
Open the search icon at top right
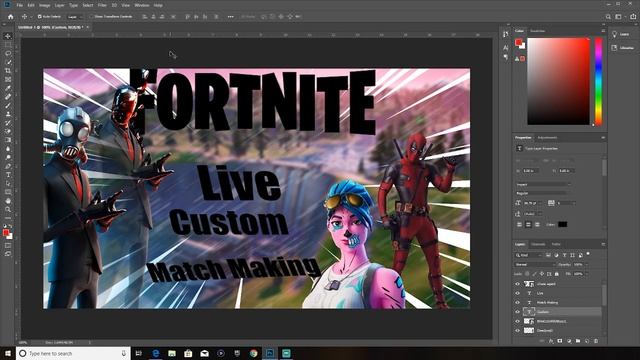(x=608, y=17)
